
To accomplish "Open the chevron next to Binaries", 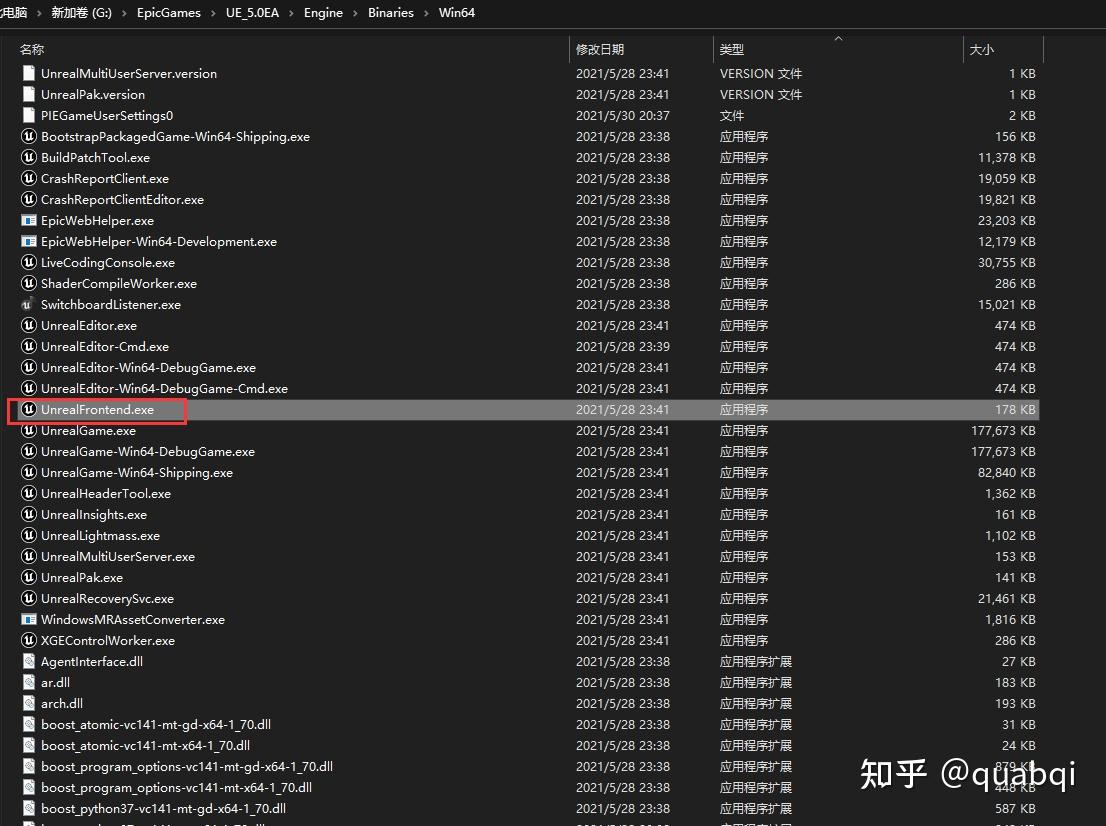I will coord(425,13).
